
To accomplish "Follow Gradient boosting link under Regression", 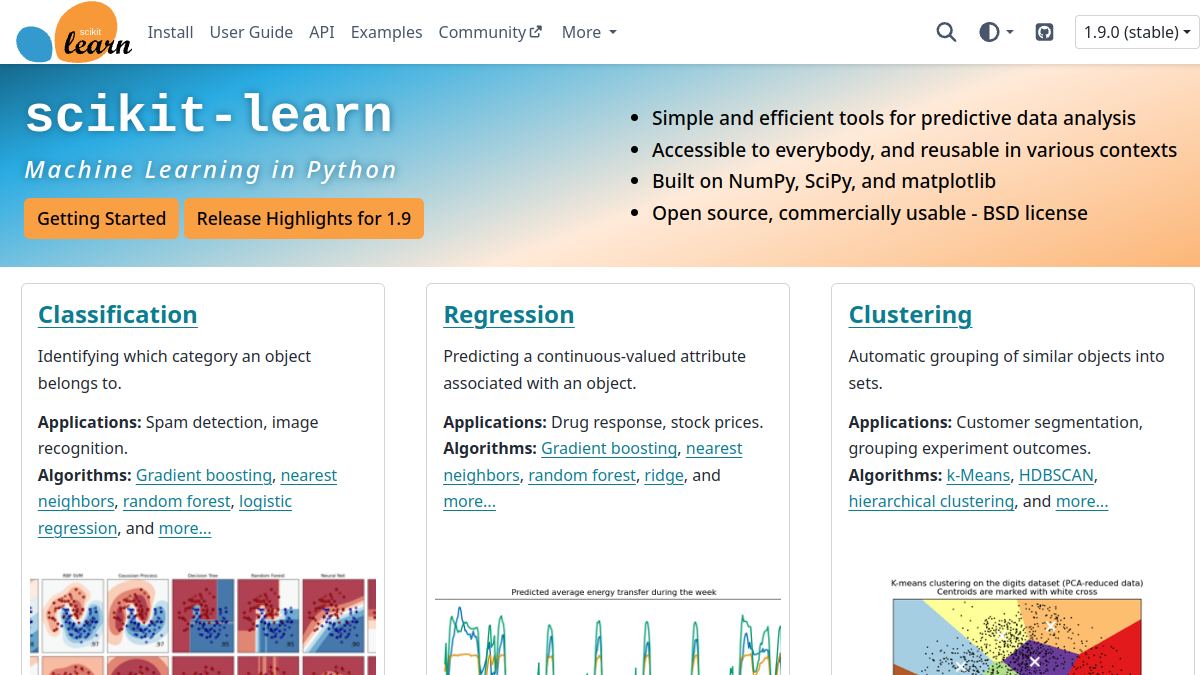I will click(609, 448).
